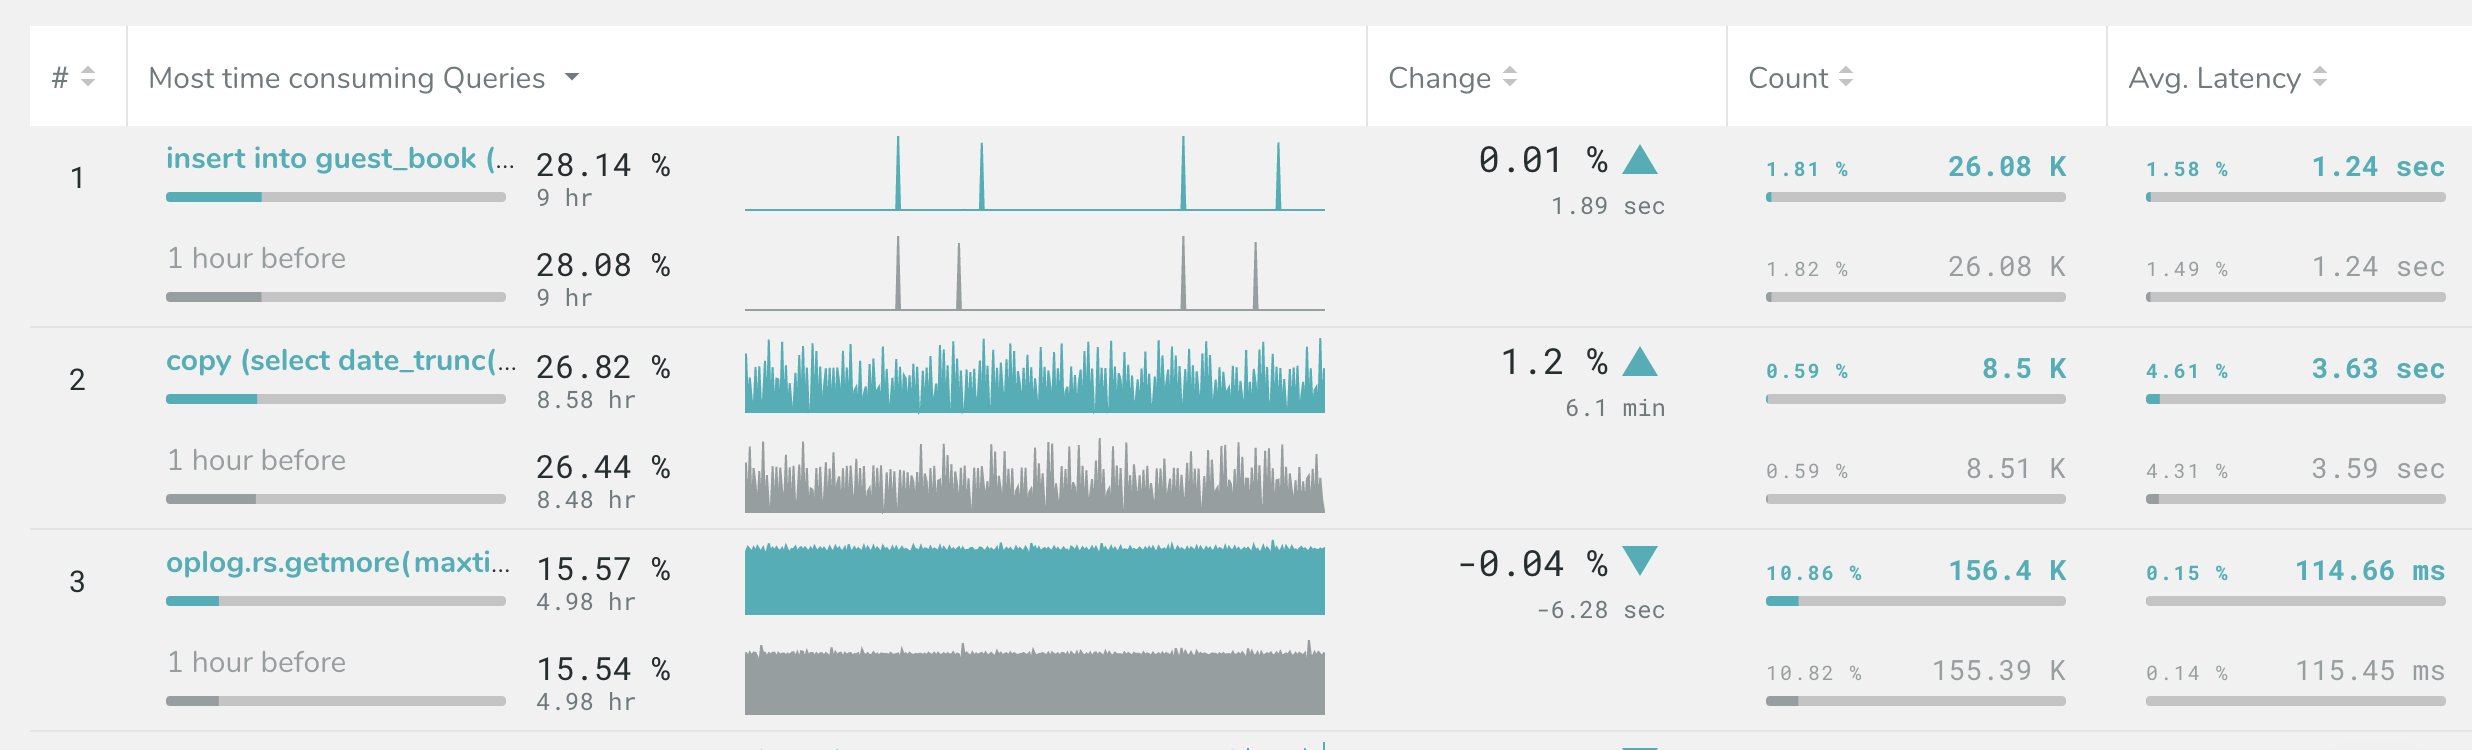
Task: Click the up triangle beside 1.2 % change
Action: [1640, 362]
